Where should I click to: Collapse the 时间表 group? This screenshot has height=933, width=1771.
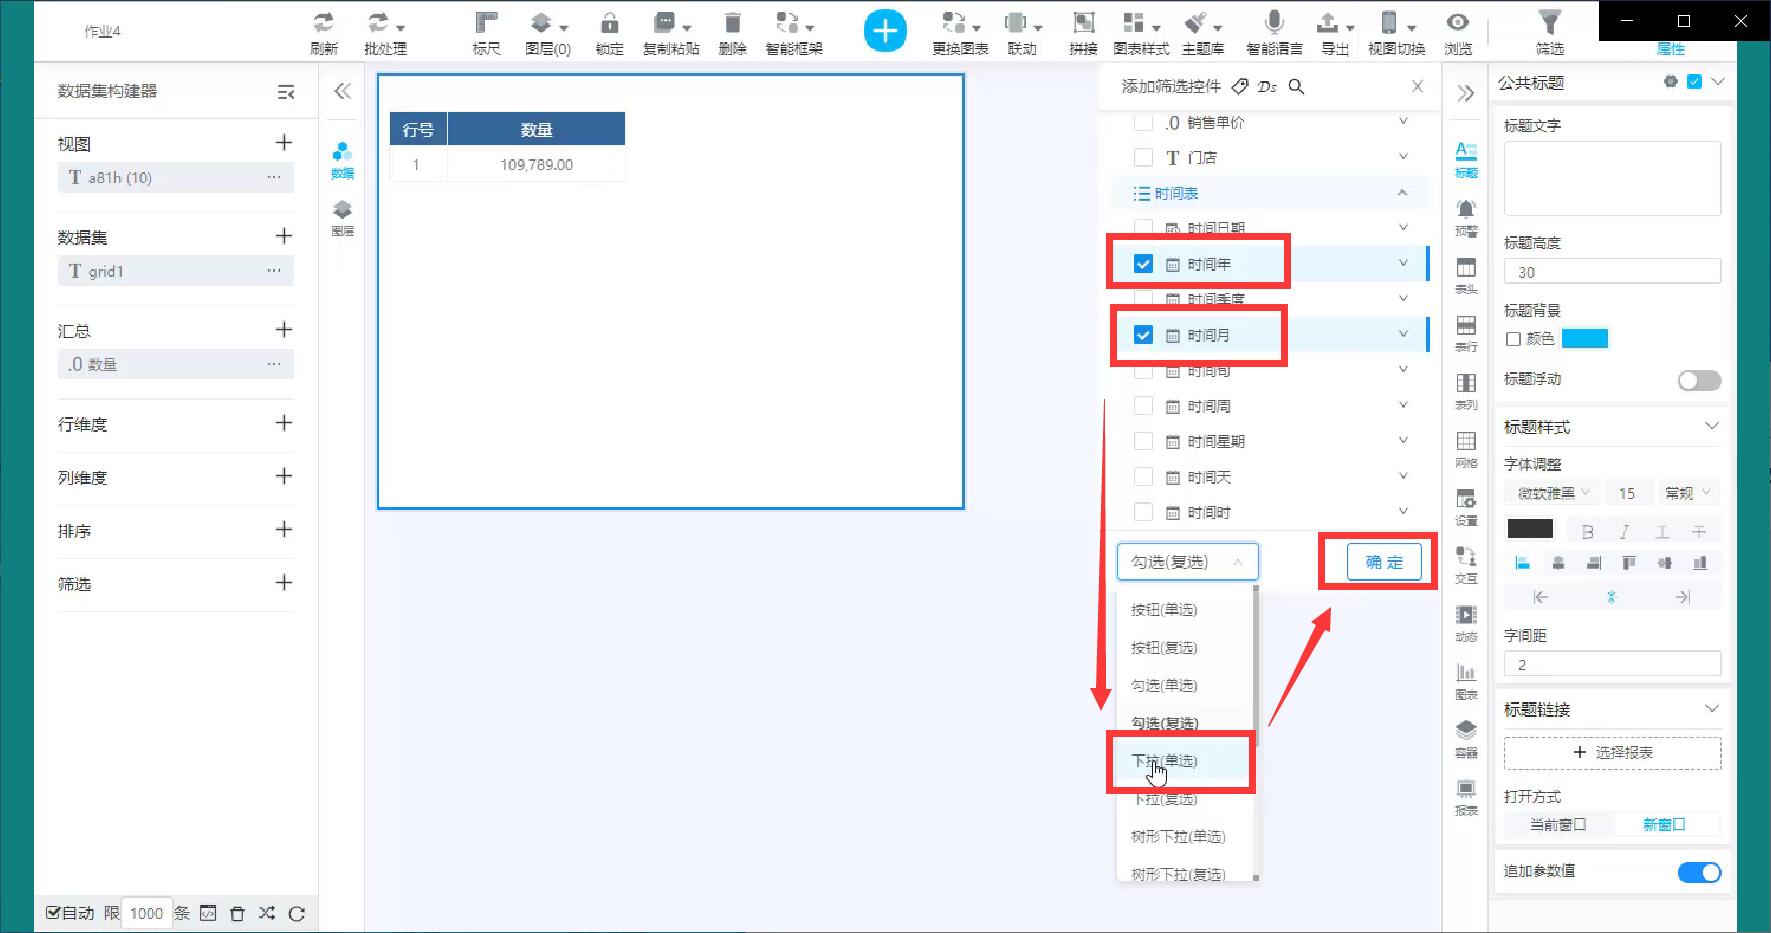tap(1402, 193)
